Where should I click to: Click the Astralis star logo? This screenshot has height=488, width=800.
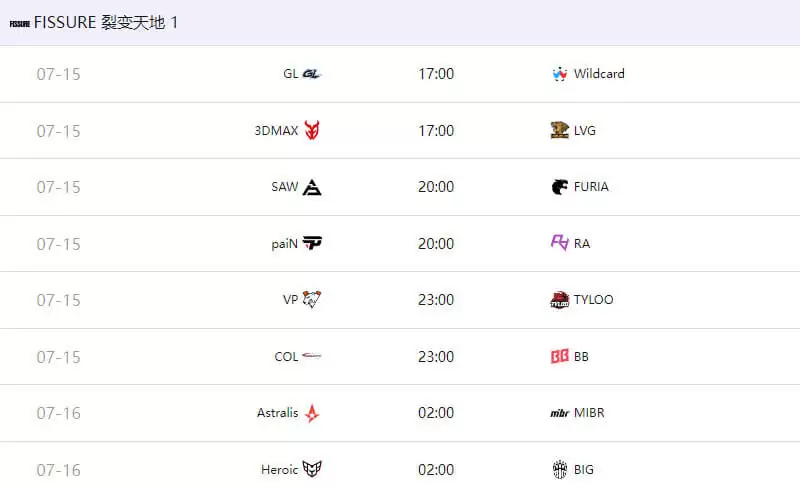click(x=312, y=413)
